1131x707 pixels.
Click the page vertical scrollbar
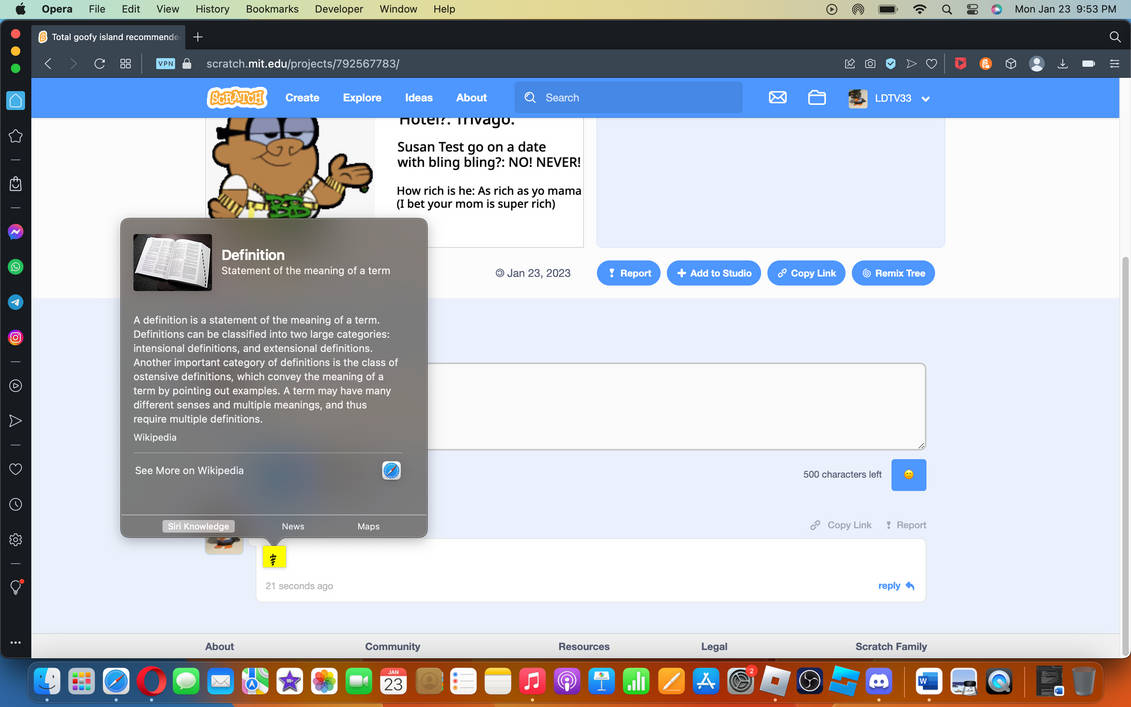[1125, 456]
